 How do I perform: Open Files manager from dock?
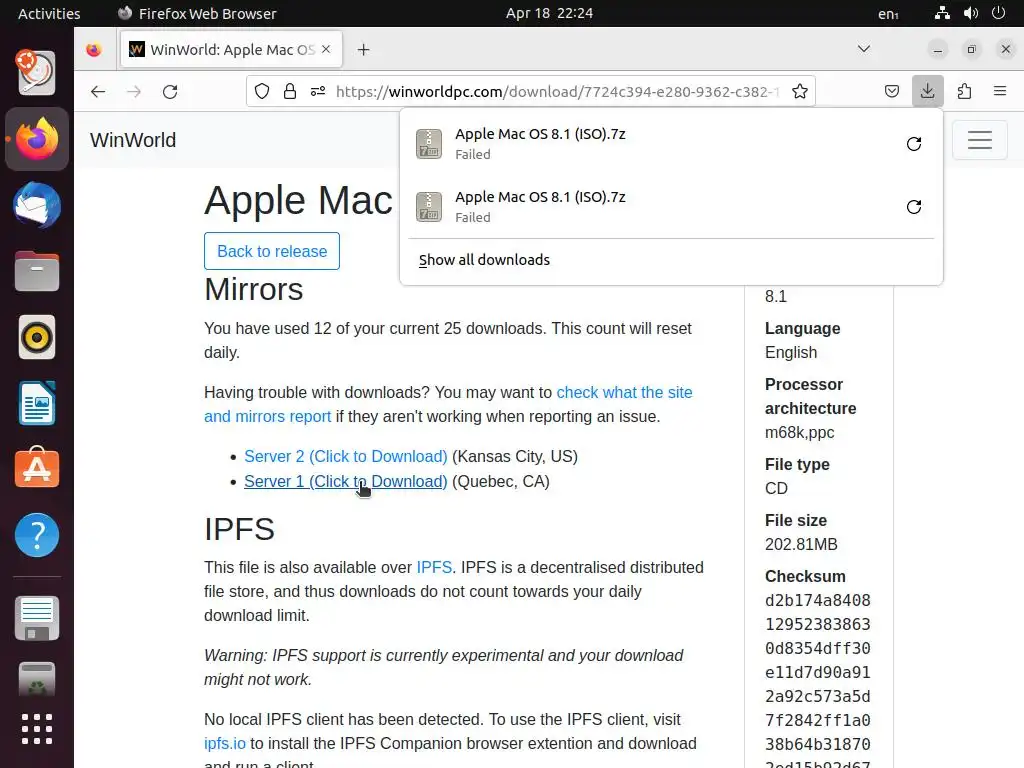click(x=37, y=271)
